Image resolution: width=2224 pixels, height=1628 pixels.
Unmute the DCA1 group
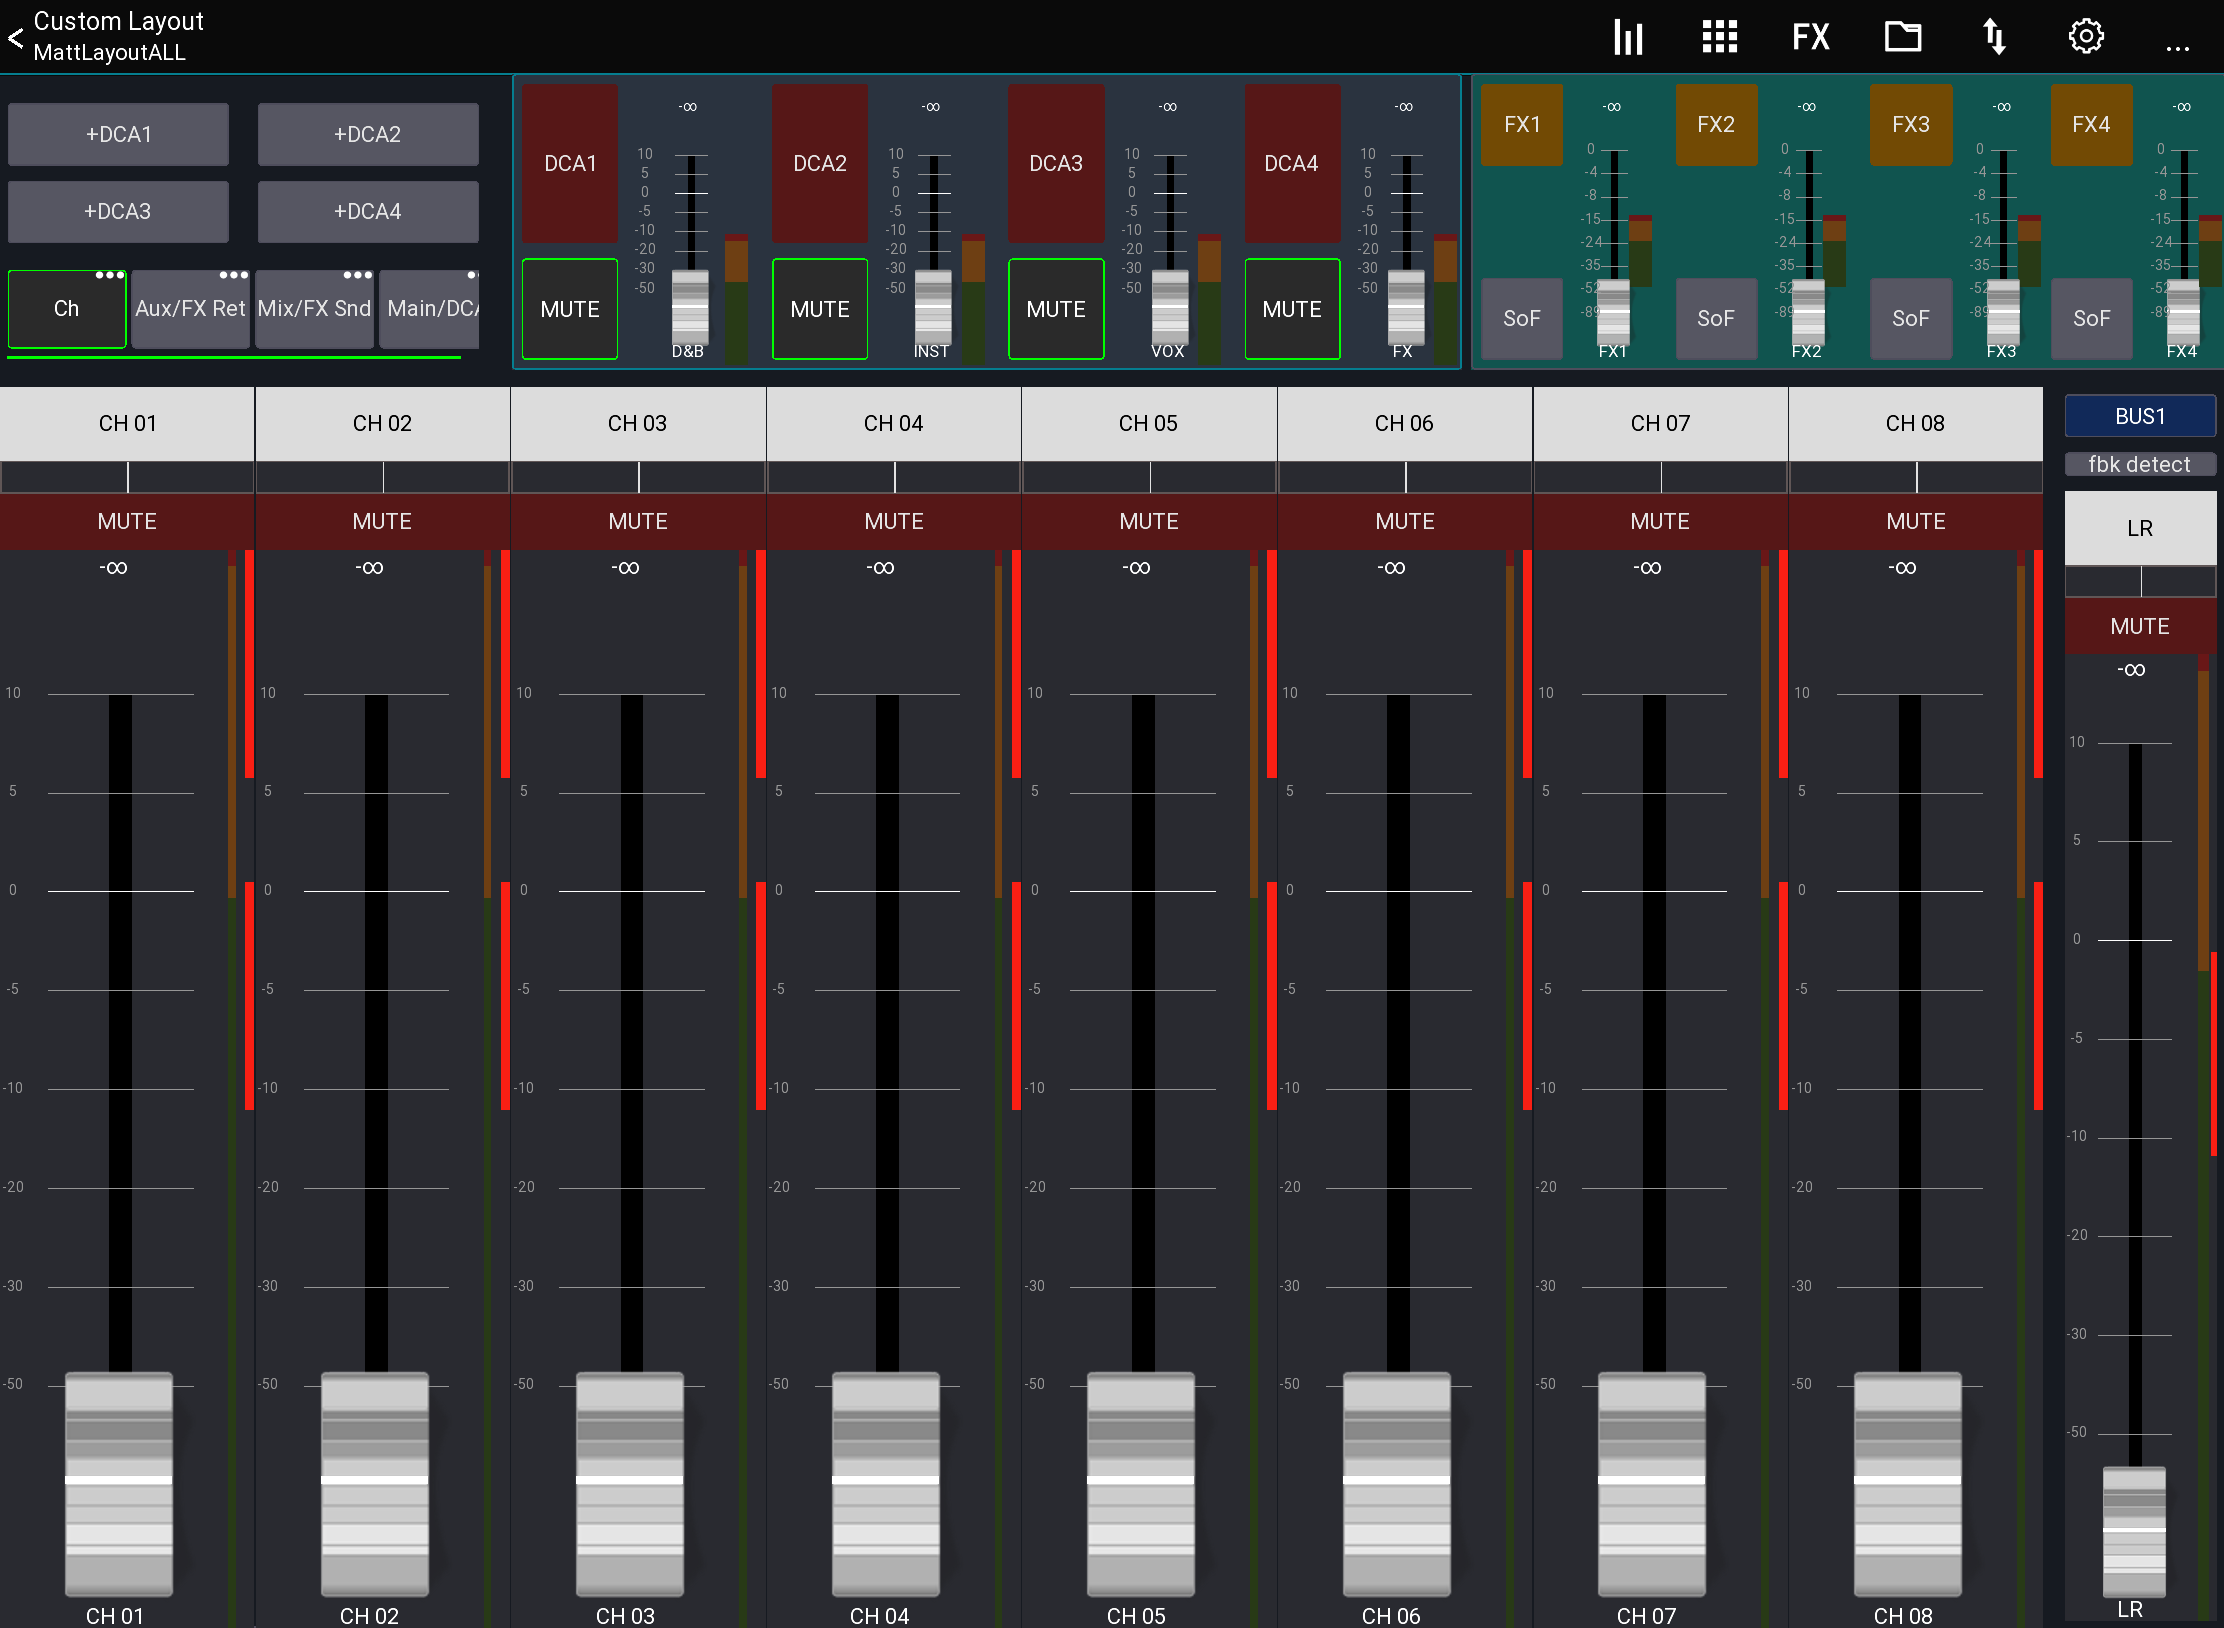568,309
